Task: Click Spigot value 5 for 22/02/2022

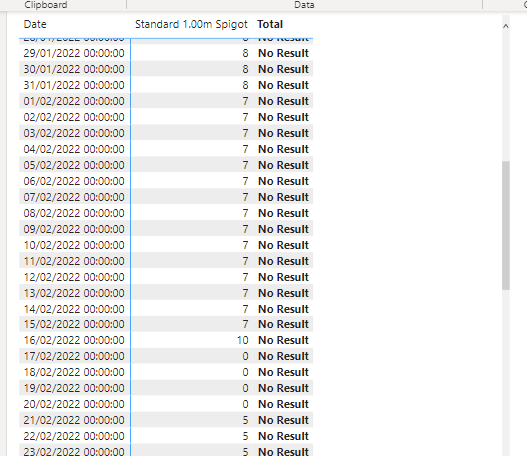Action: (245, 436)
